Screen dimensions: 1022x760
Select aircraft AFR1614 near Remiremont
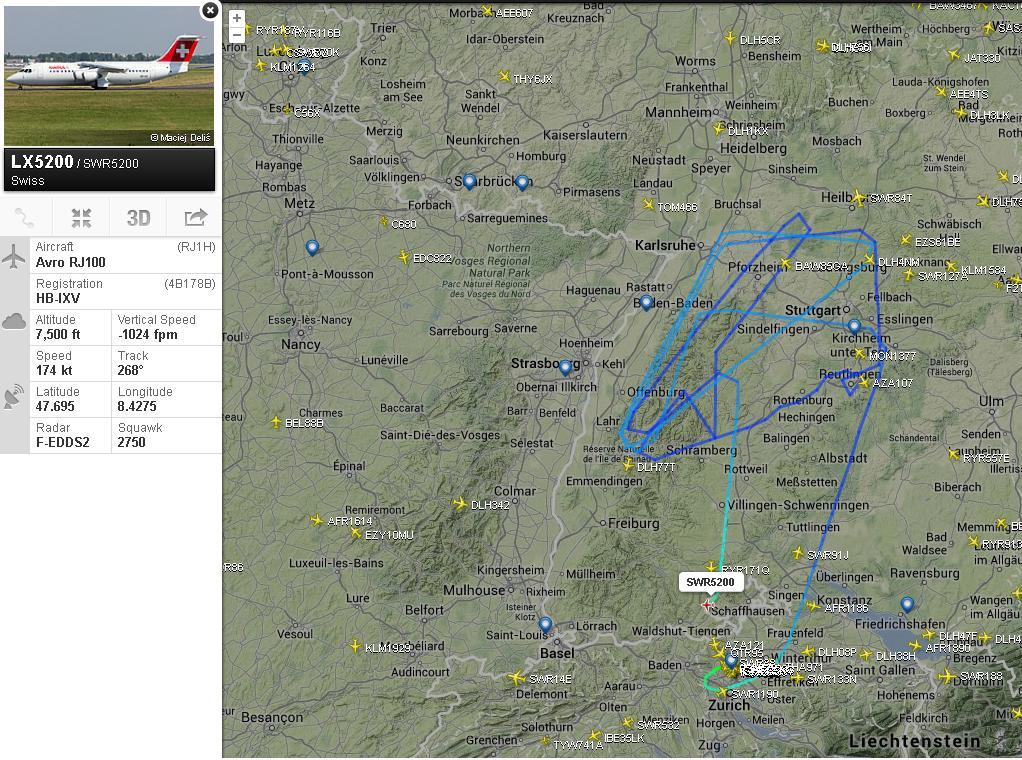pyautogui.click(x=317, y=520)
